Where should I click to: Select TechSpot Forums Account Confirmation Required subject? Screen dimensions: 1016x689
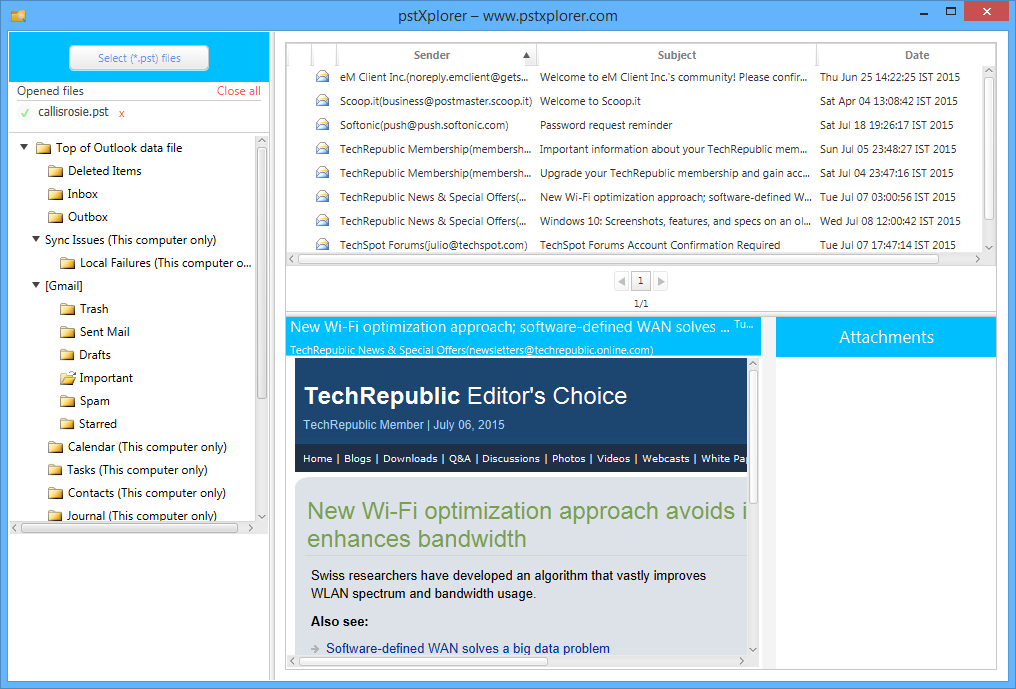(x=660, y=244)
